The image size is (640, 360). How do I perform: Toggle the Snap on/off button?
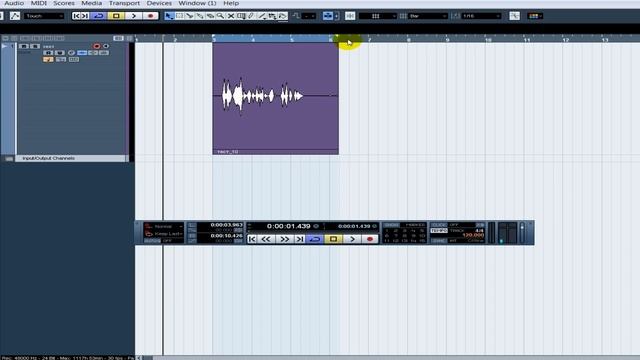pos(350,16)
